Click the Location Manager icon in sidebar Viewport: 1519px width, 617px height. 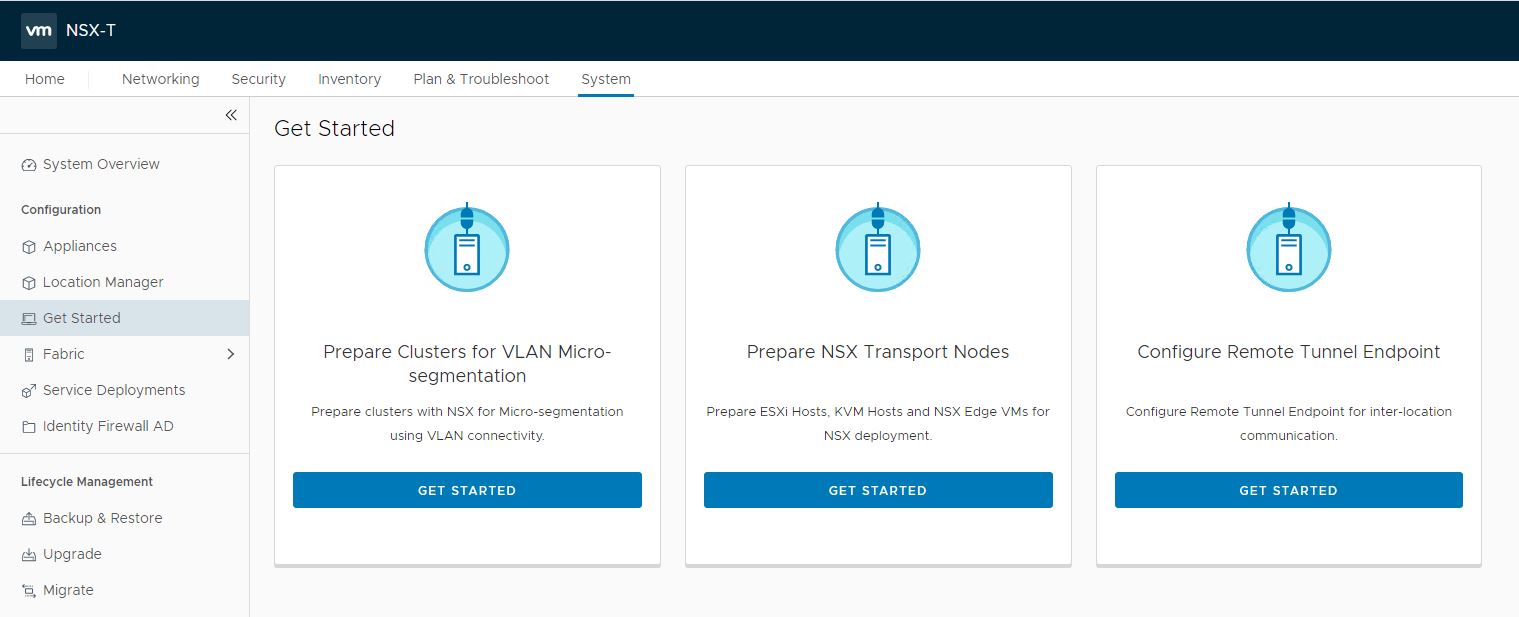[29, 283]
